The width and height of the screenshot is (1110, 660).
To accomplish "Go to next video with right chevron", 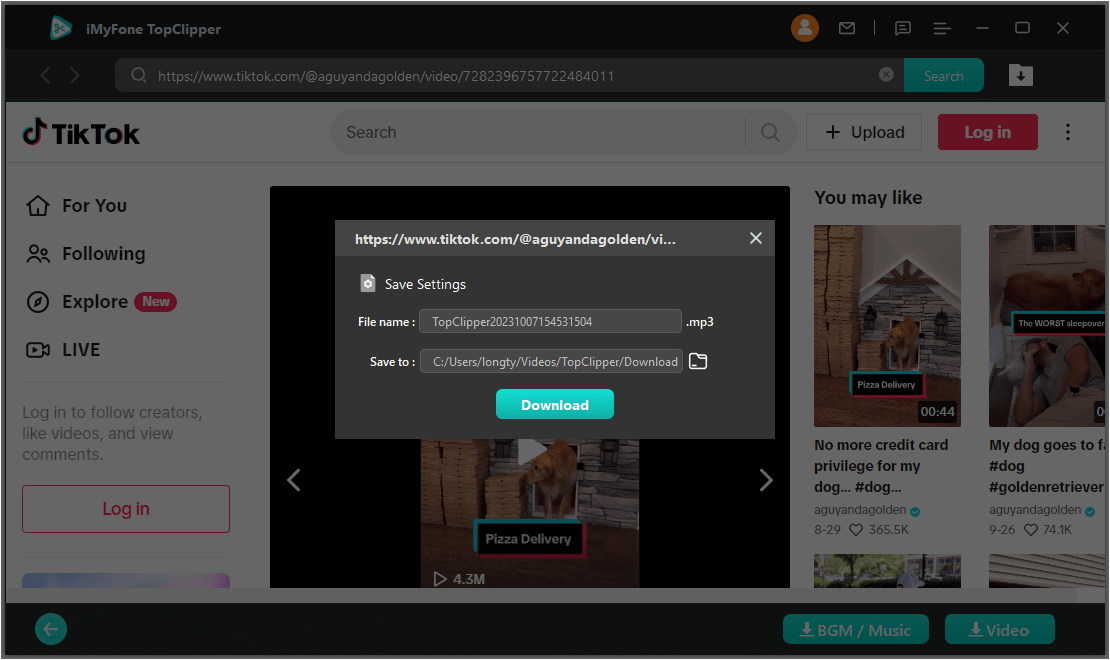I will 765,479.
